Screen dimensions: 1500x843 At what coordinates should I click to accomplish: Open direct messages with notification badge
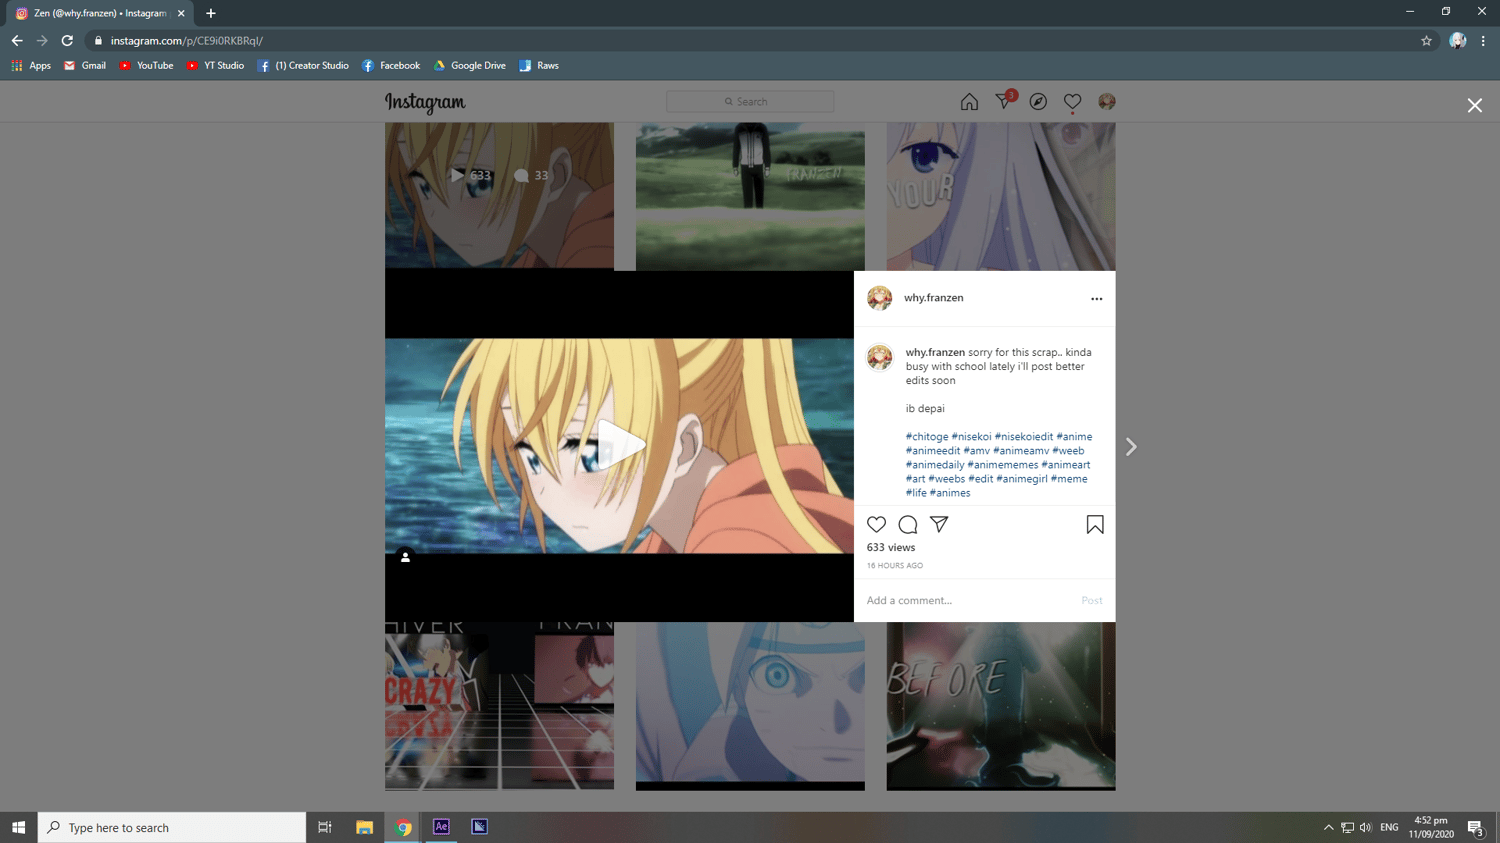pyautogui.click(x=1005, y=100)
